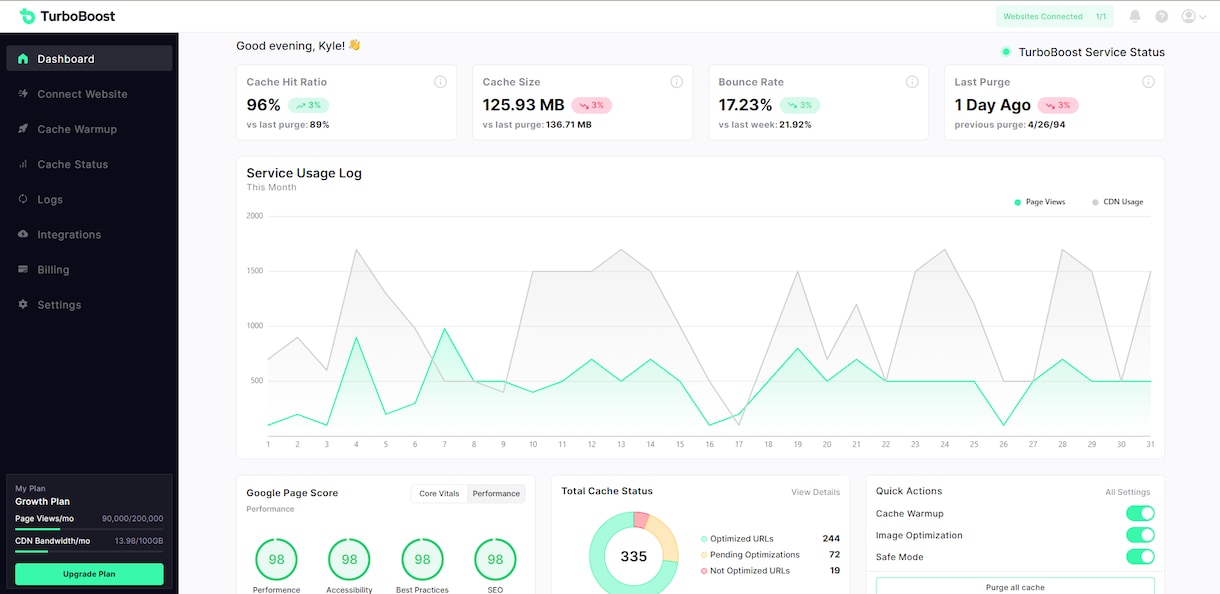This screenshot has width=1220, height=594.
Task: Switch to the Core Vitals tab
Action: [x=439, y=493]
